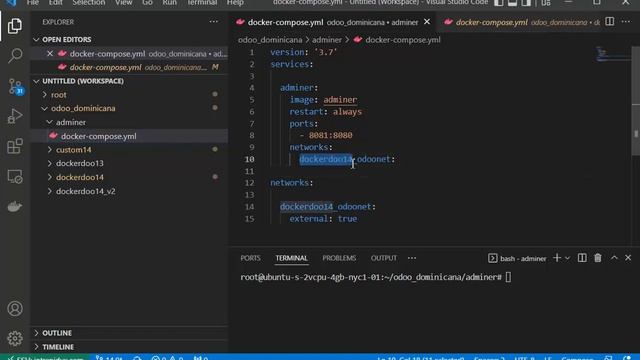Split the editor to the right

pos(609,22)
